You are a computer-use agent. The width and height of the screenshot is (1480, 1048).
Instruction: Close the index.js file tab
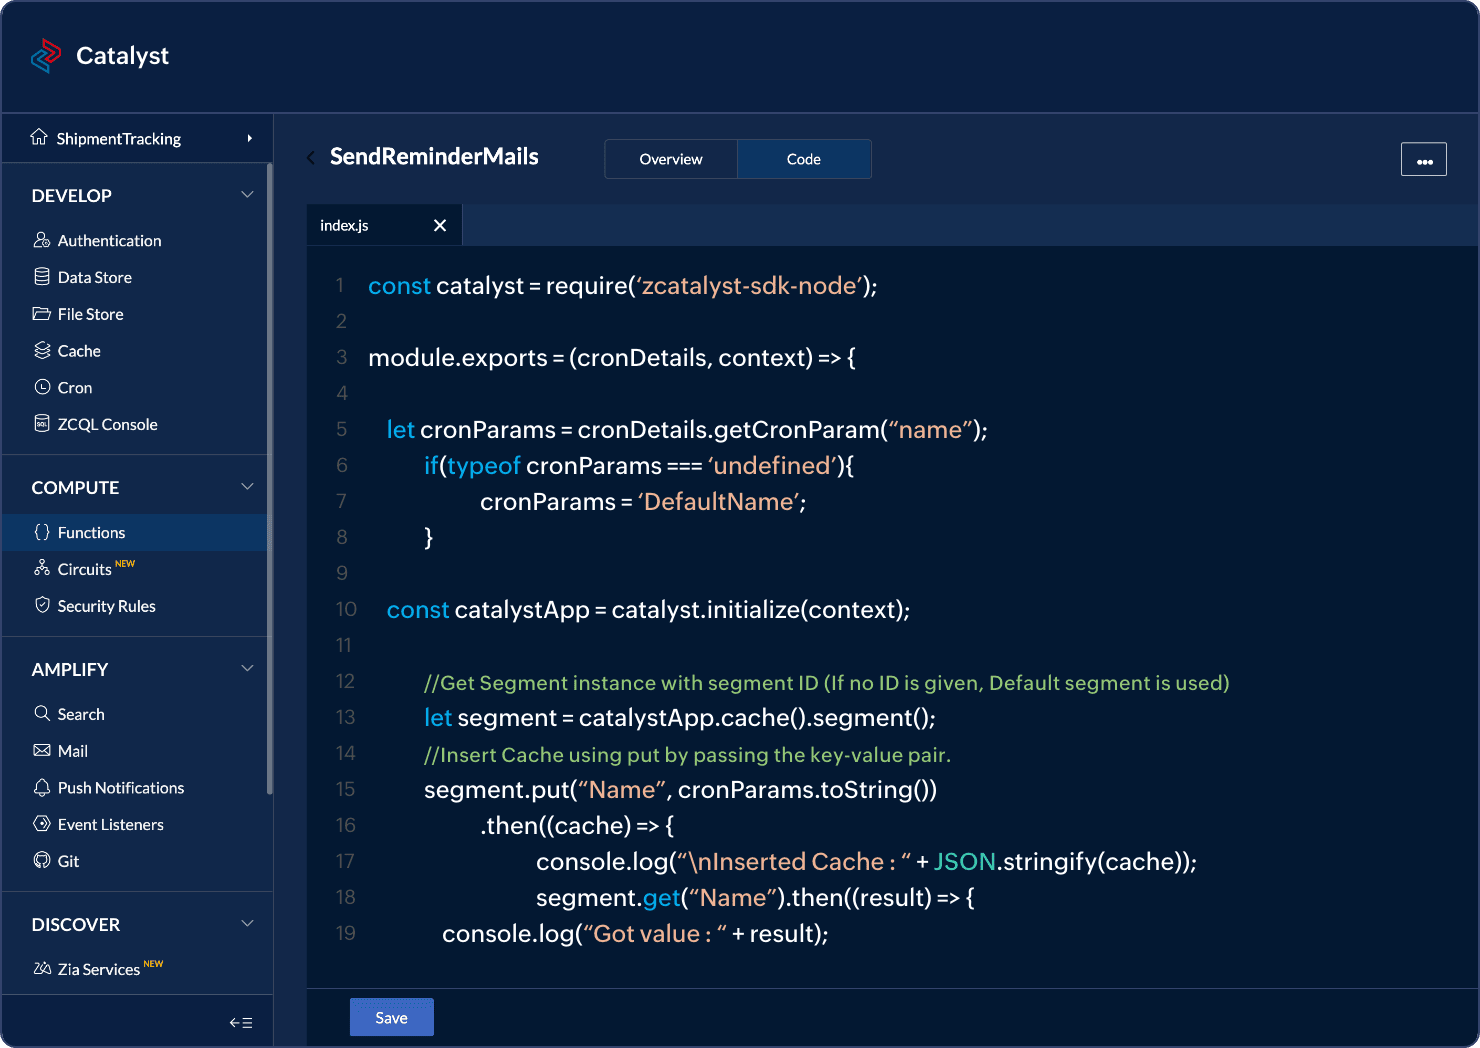440,225
